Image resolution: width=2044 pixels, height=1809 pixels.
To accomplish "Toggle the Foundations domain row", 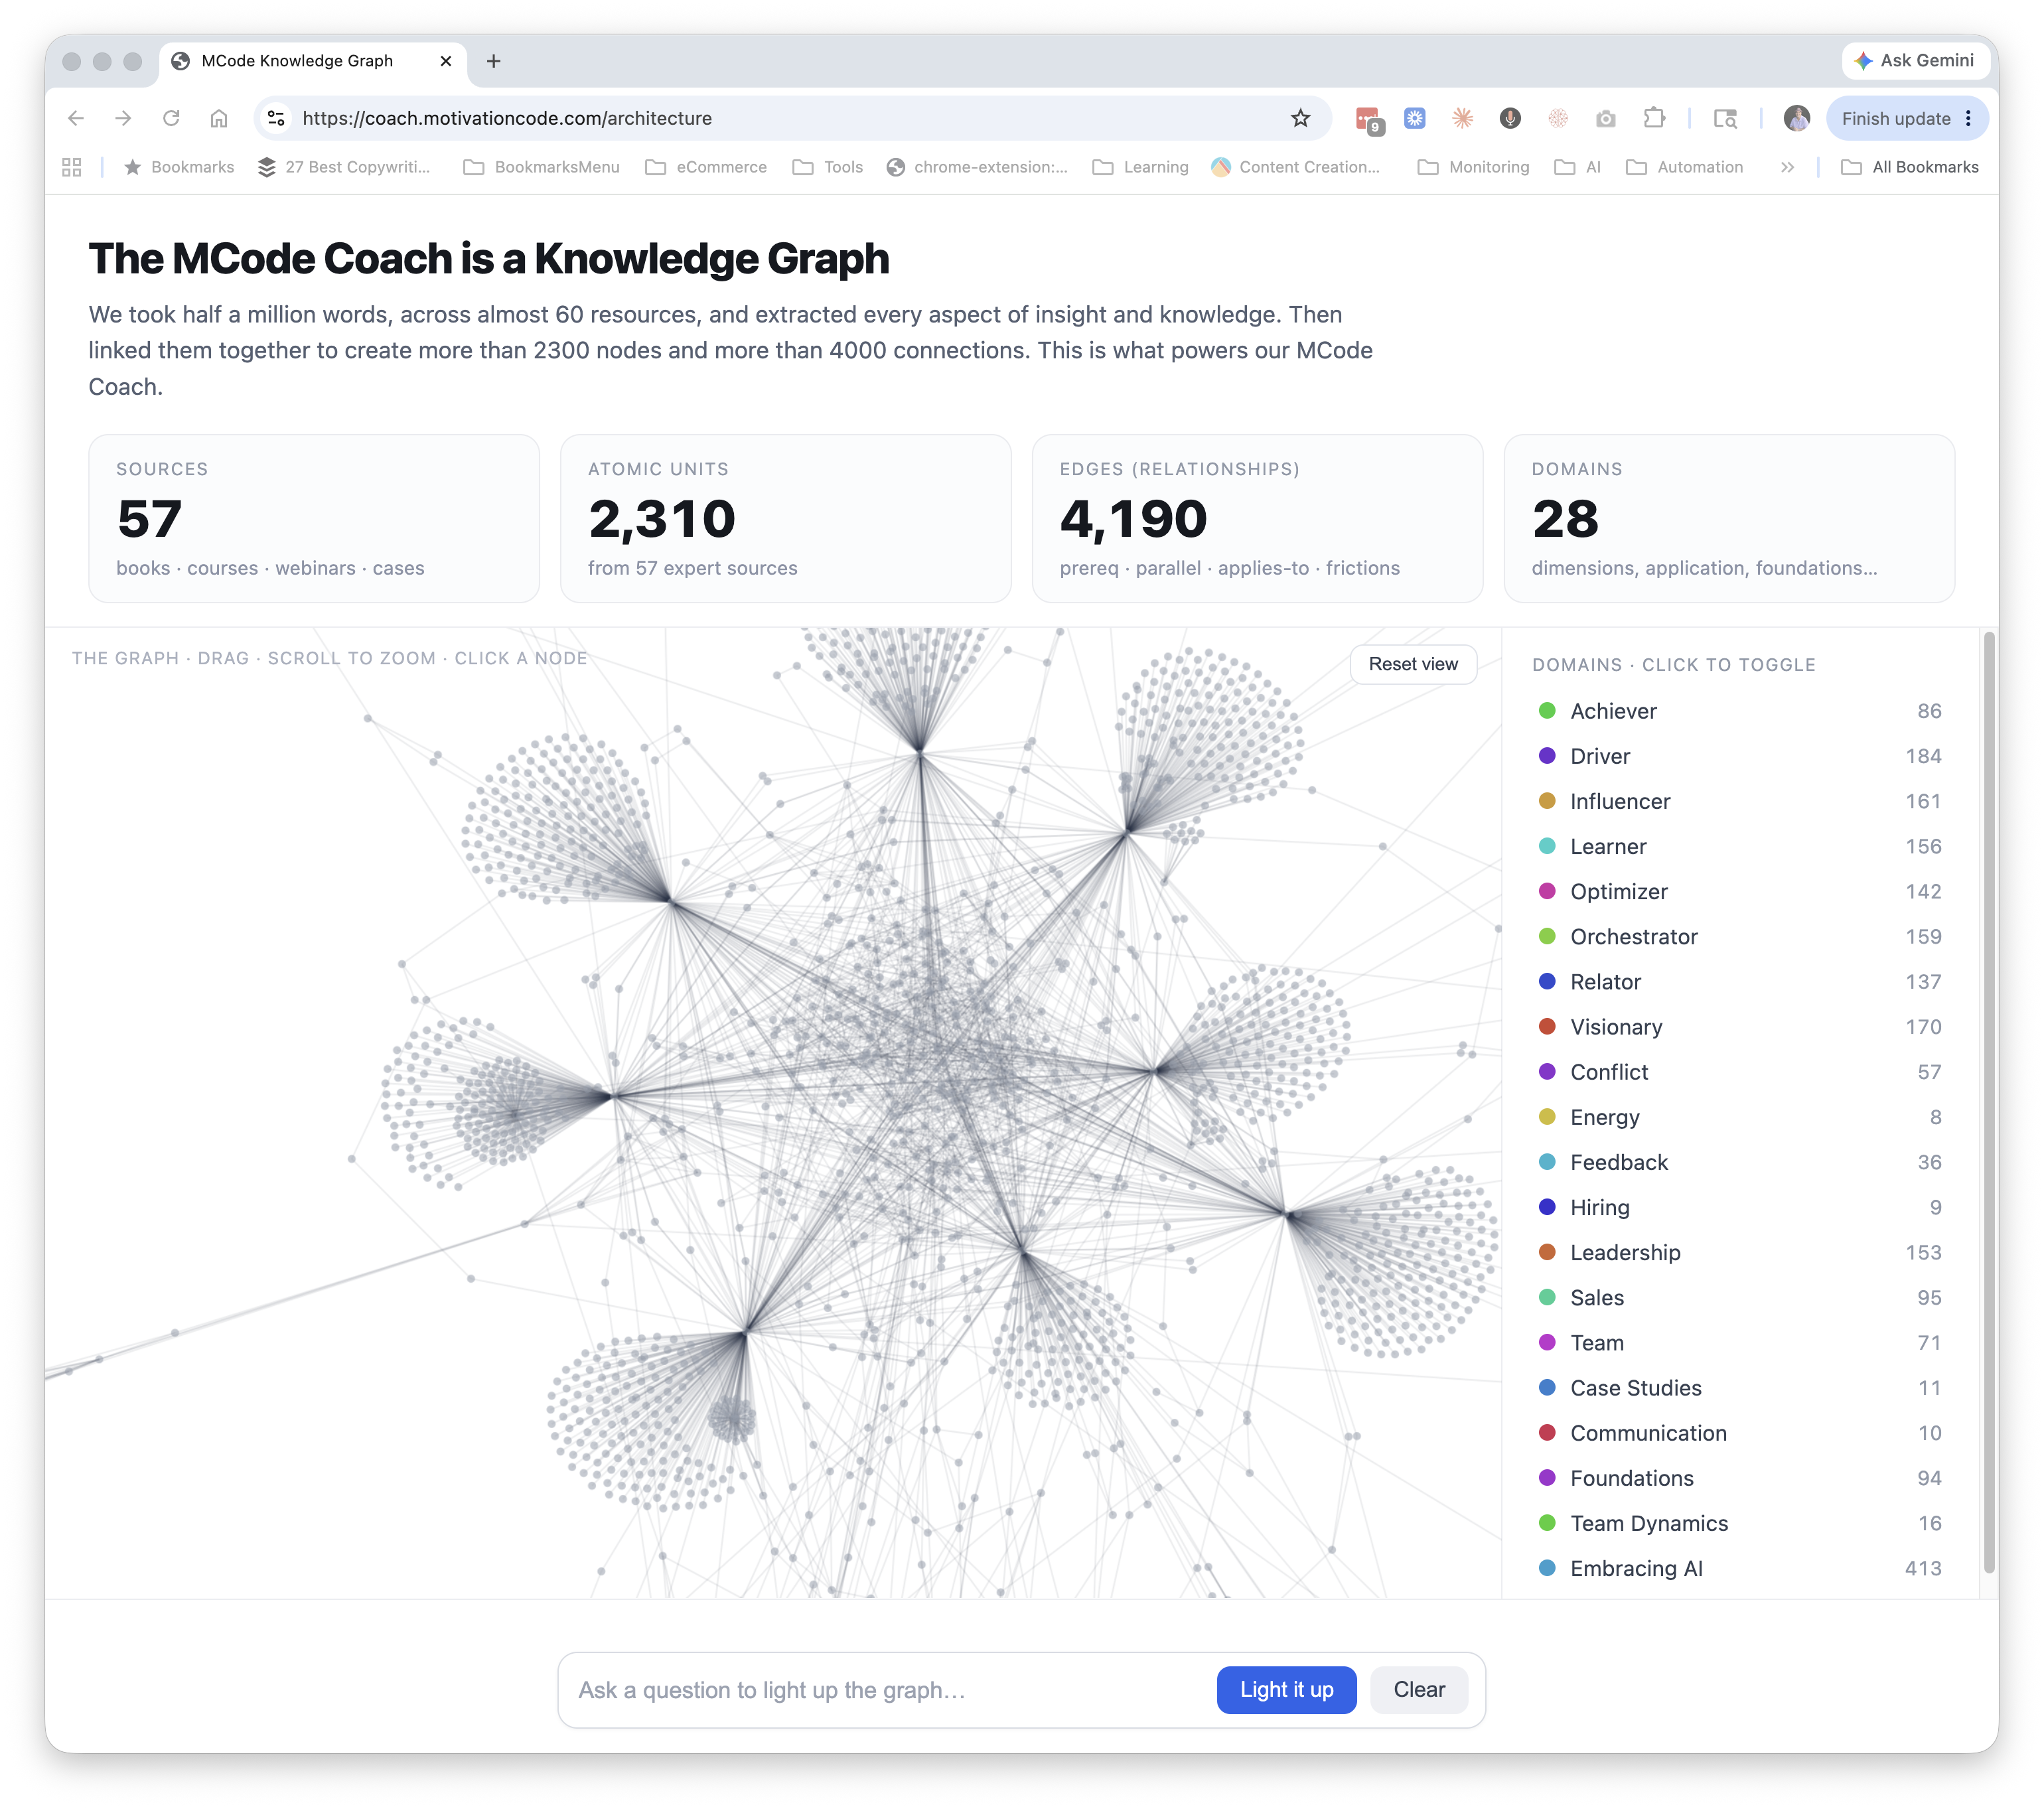I will pyautogui.click(x=1739, y=1478).
